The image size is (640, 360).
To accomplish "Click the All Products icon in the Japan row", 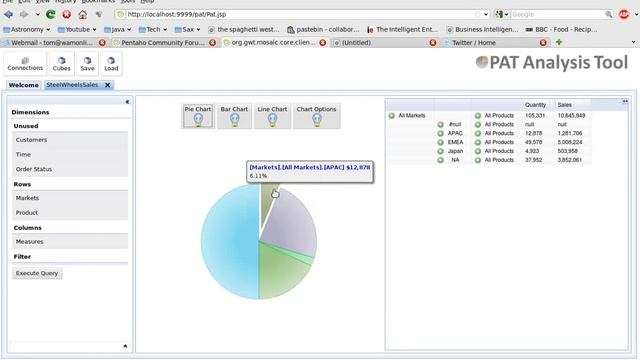I will [478, 151].
